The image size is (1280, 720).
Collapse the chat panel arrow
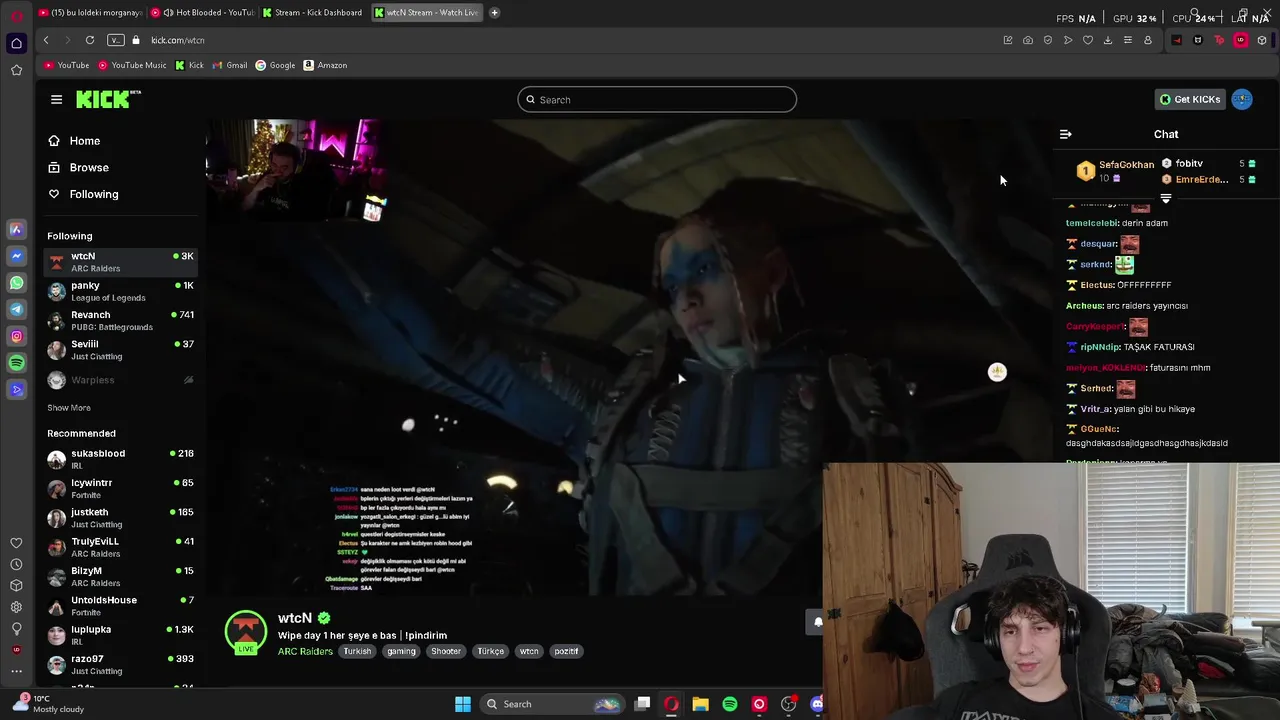click(x=1065, y=134)
